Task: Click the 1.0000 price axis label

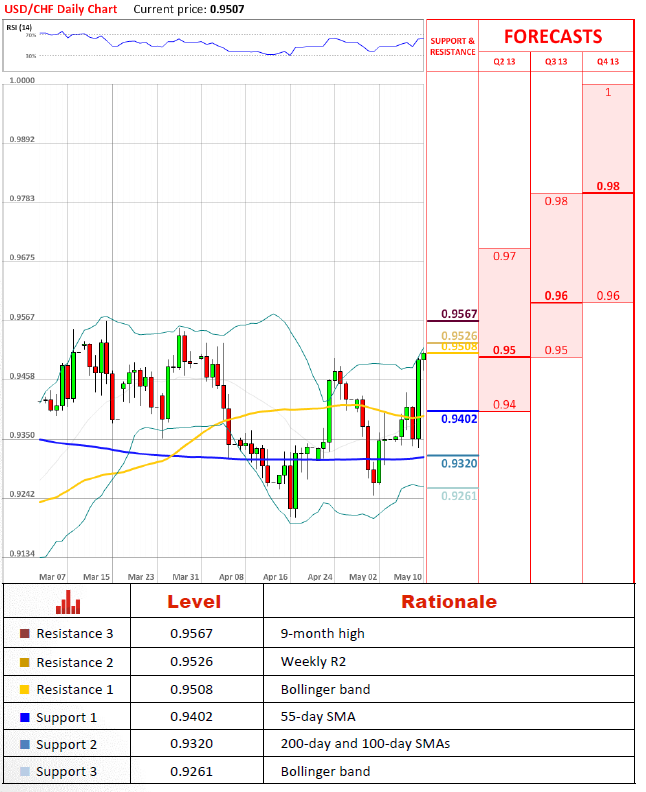Action: tap(22, 80)
